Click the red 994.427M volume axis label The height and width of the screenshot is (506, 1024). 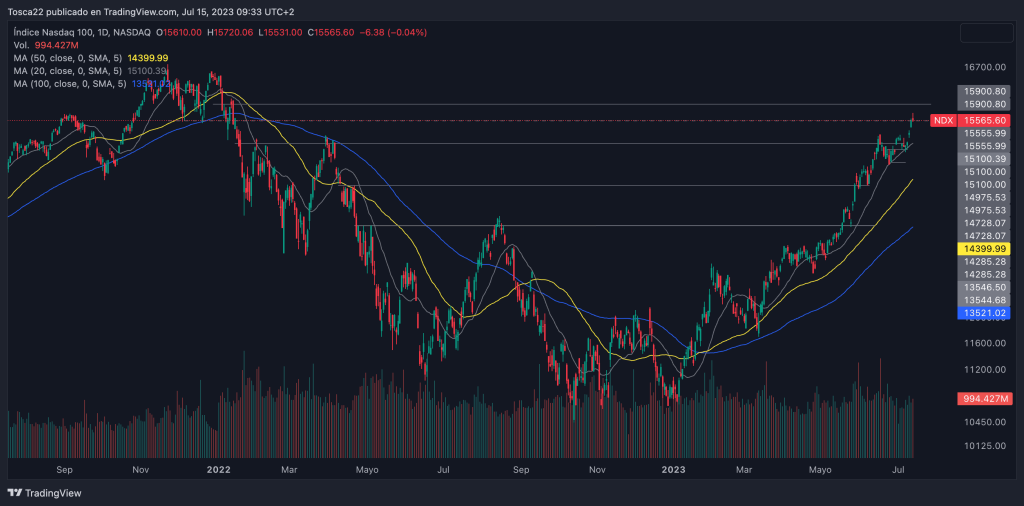pos(985,398)
